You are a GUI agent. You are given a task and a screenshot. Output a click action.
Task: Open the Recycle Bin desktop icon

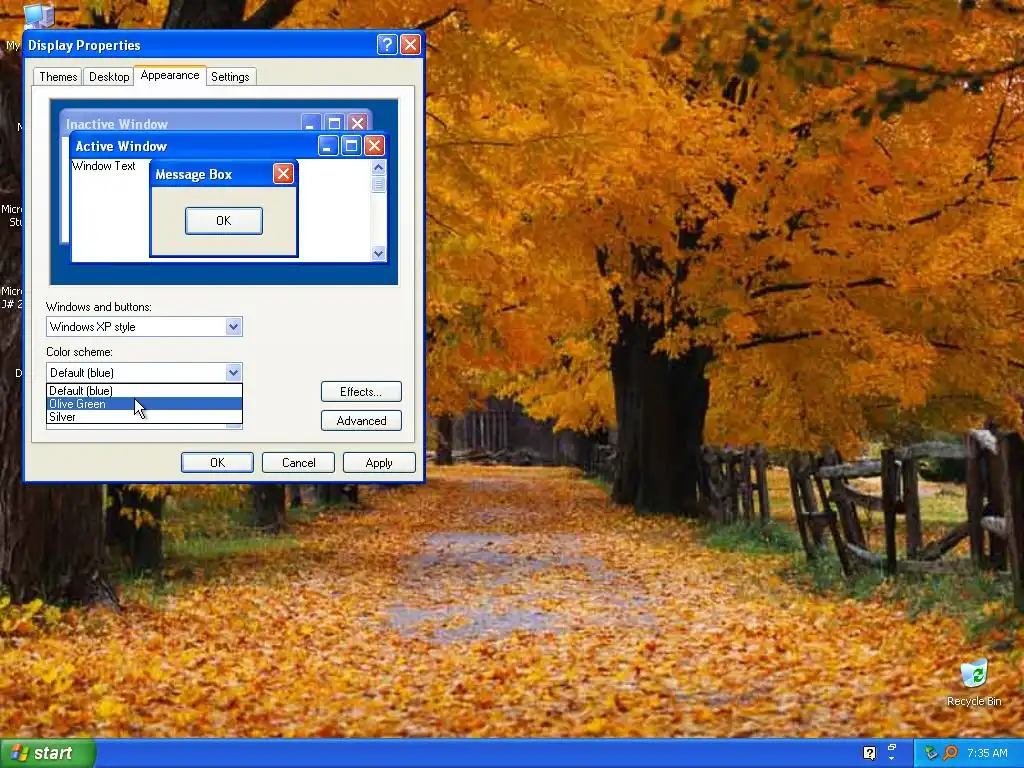[974, 682]
